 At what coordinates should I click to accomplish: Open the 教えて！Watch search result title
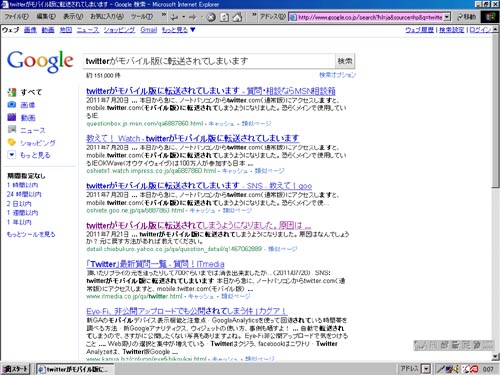[x=193, y=138]
